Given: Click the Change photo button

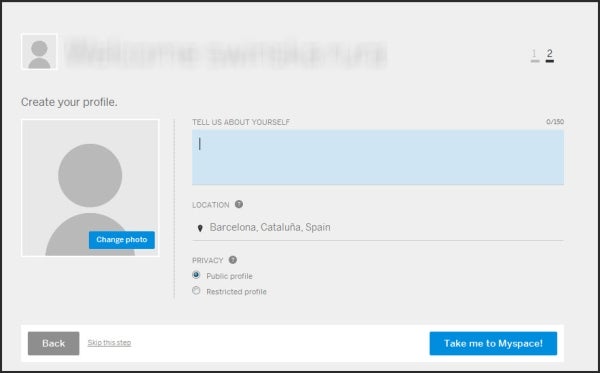Looking at the screenshot, I should 122,240.
